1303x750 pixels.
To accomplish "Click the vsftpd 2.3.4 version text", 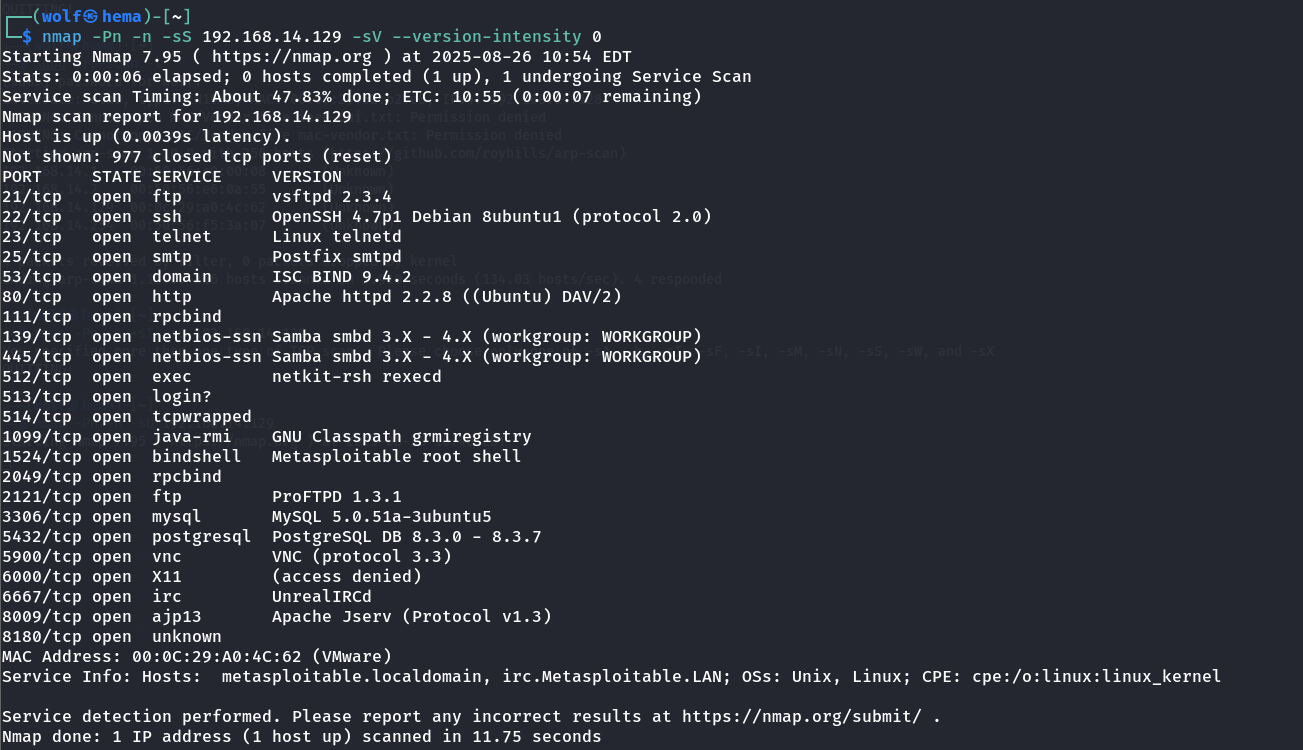I will click(x=331, y=197).
